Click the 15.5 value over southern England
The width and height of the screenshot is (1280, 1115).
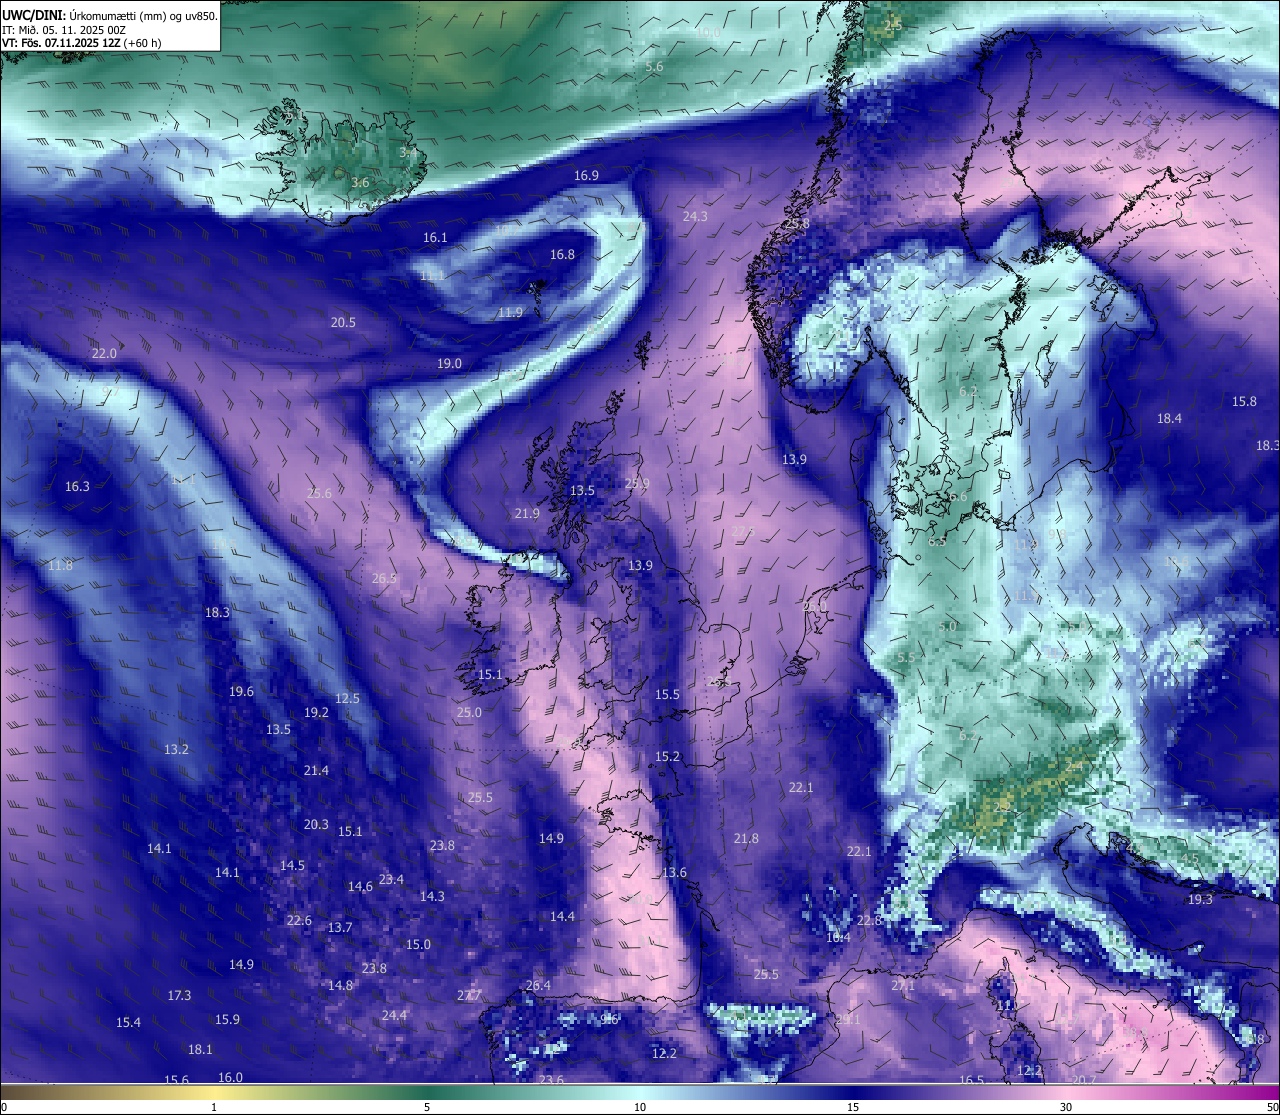[x=667, y=695]
